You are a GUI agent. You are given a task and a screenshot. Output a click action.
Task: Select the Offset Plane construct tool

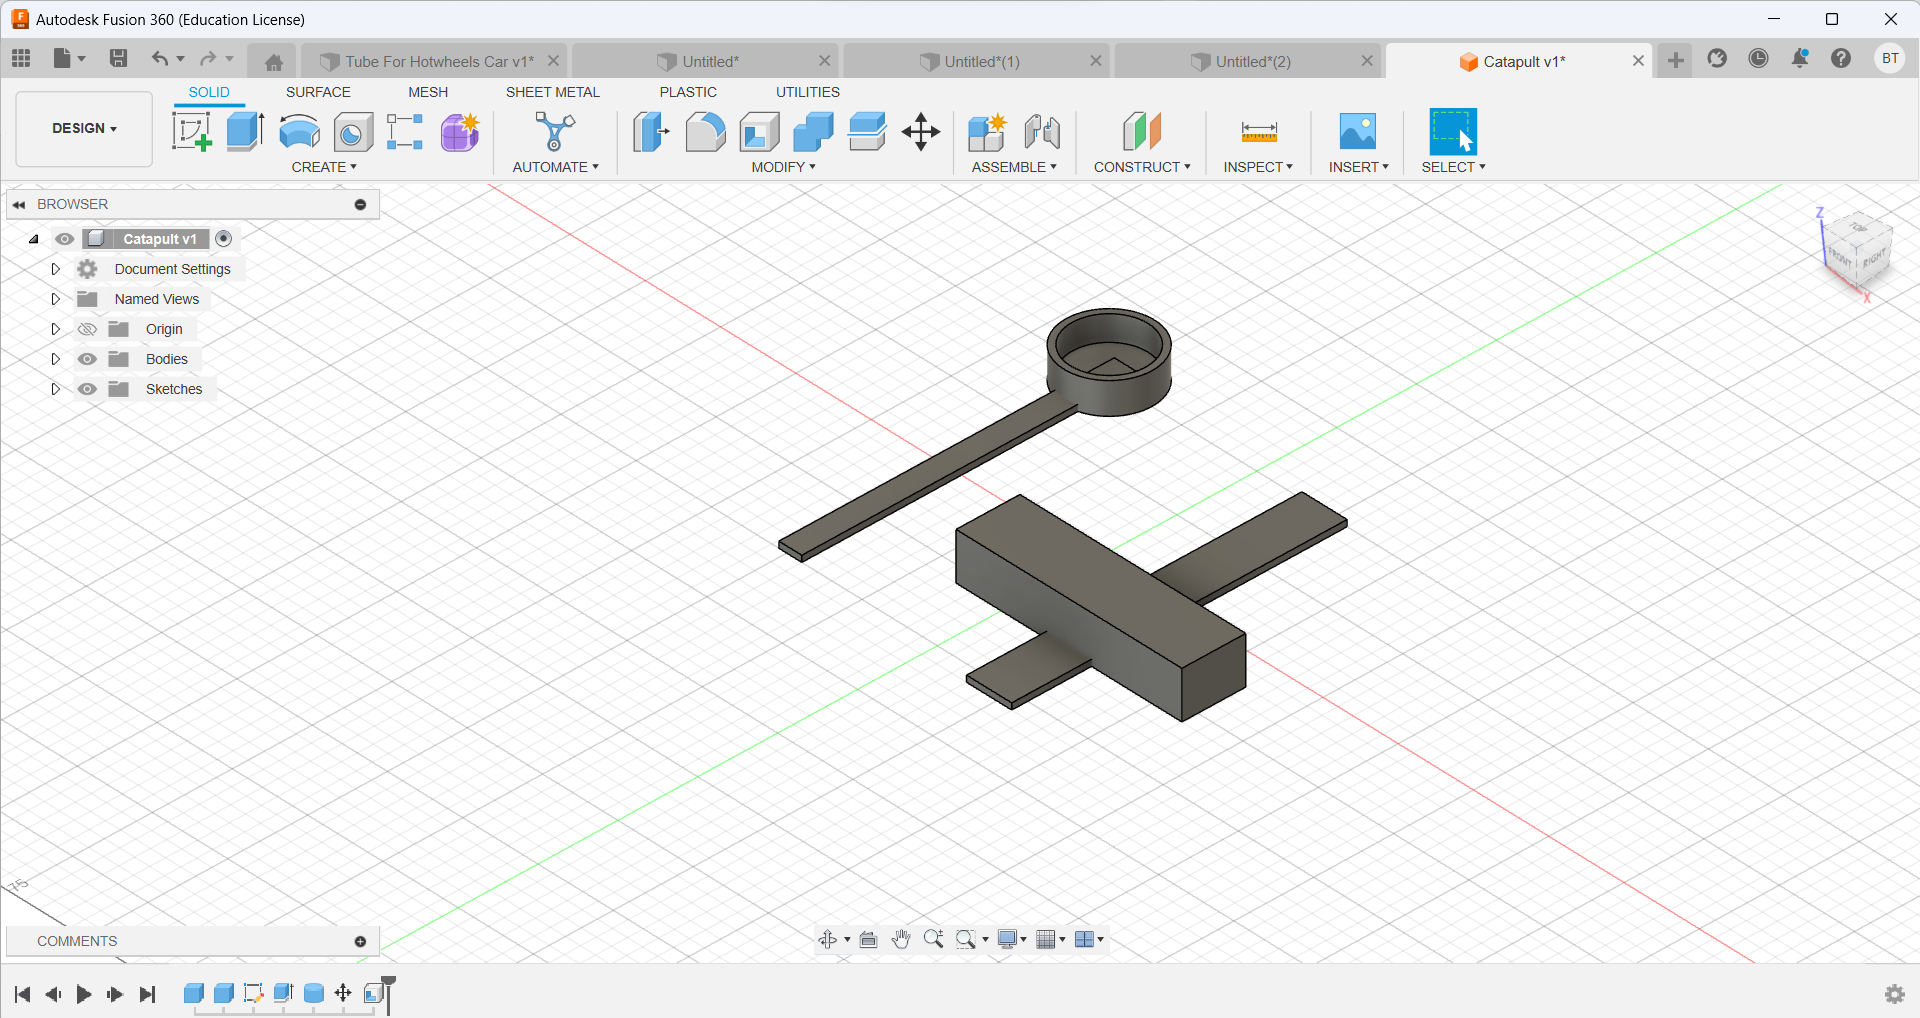click(x=1142, y=131)
